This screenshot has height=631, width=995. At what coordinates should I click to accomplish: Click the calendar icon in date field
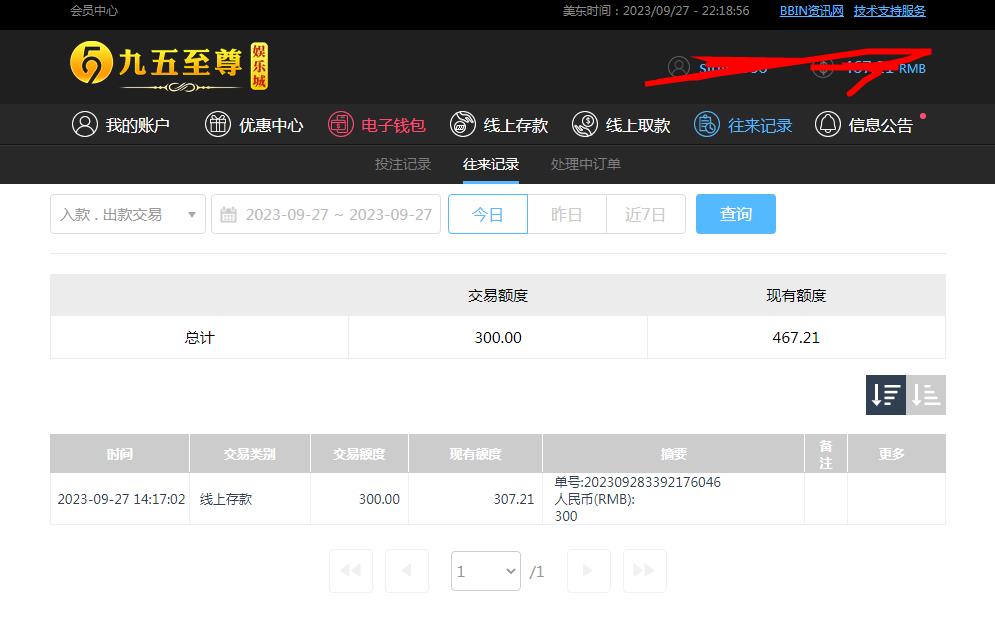[x=228, y=215]
